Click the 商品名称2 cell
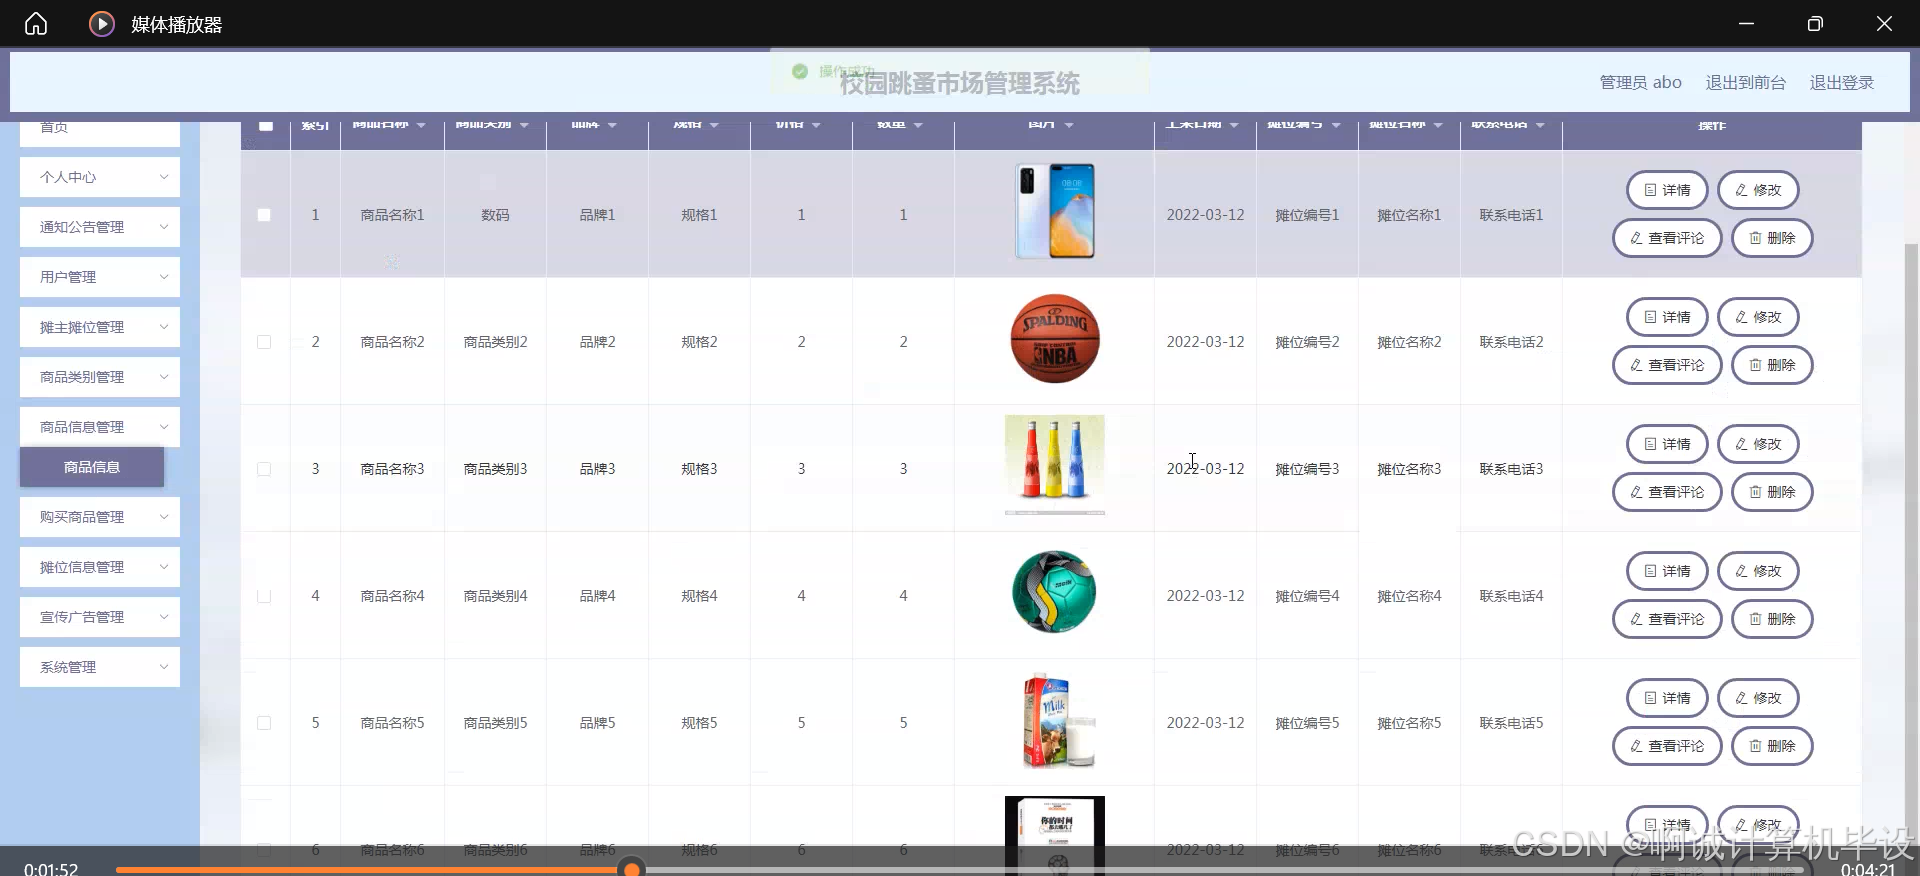This screenshot has height=876, width=1920. click(392, 342)
